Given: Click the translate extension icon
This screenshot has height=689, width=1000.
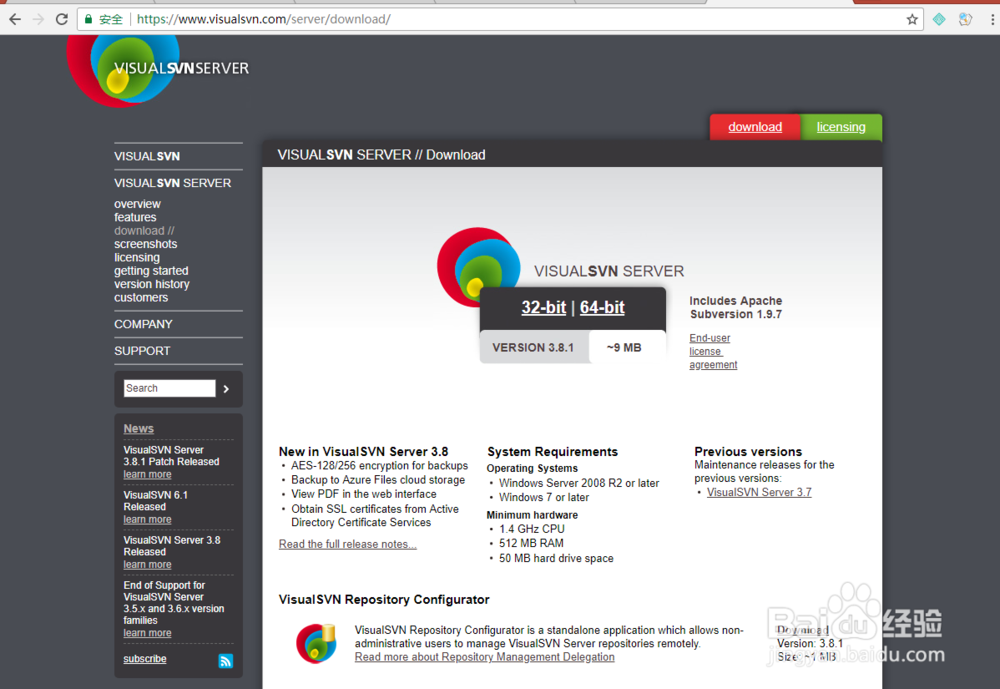Looking at the screenshot, I should (x=966, y=19).
